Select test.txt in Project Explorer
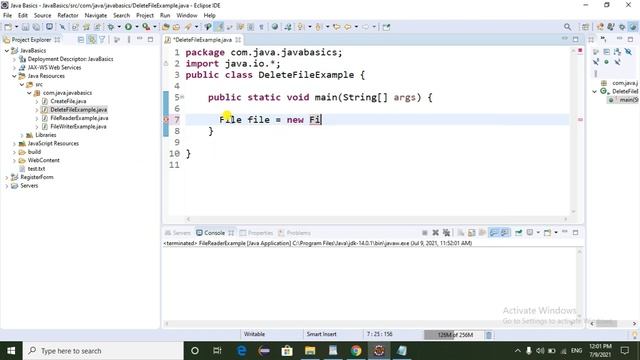Screen dimensions: 640x360 tap(36, 169)
